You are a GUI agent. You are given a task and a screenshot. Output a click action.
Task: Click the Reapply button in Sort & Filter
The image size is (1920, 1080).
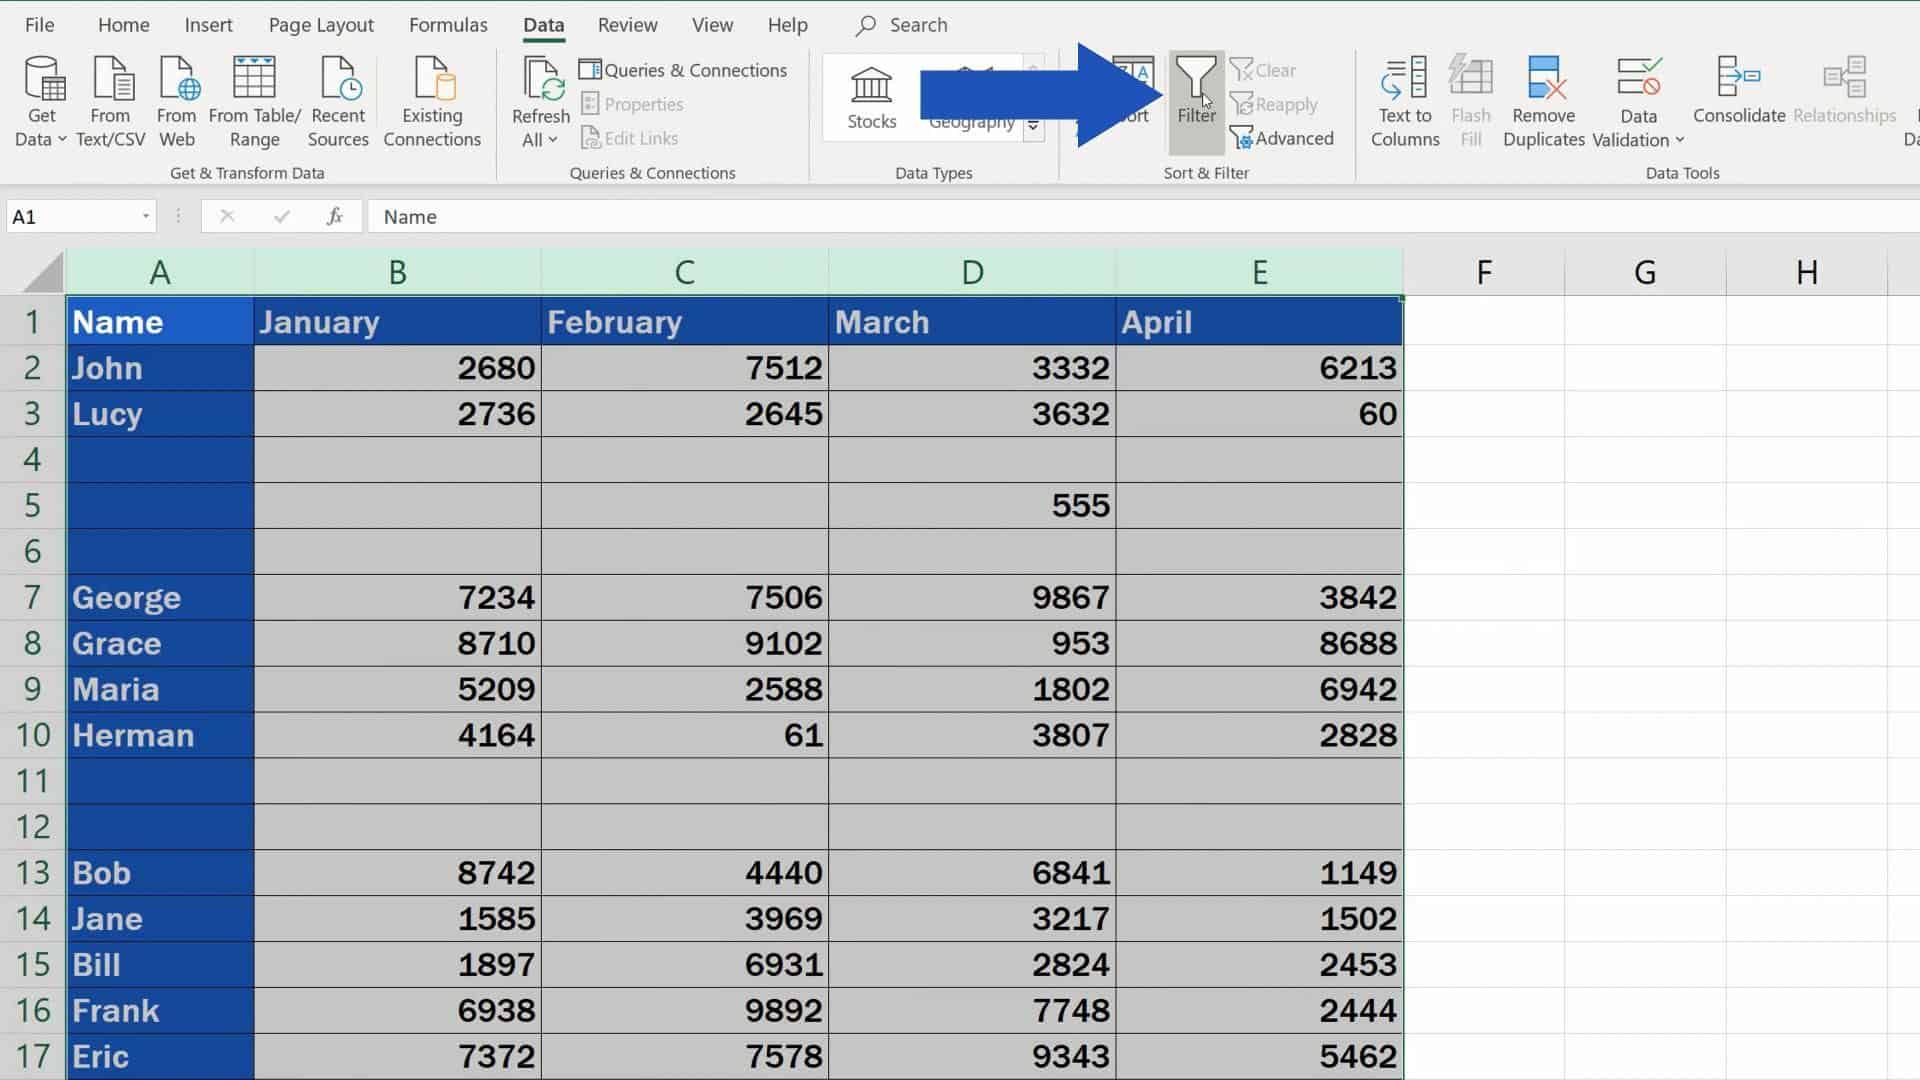point(1275,103)
